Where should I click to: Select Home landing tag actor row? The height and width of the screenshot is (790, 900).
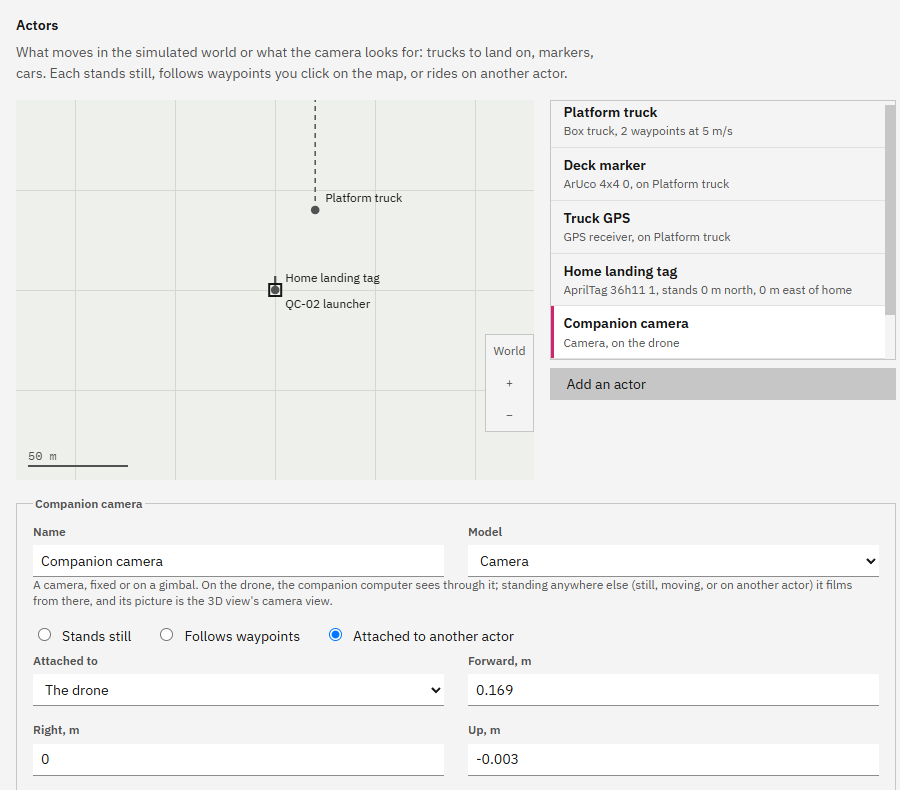pyautogui.click(x=717, y=280)
